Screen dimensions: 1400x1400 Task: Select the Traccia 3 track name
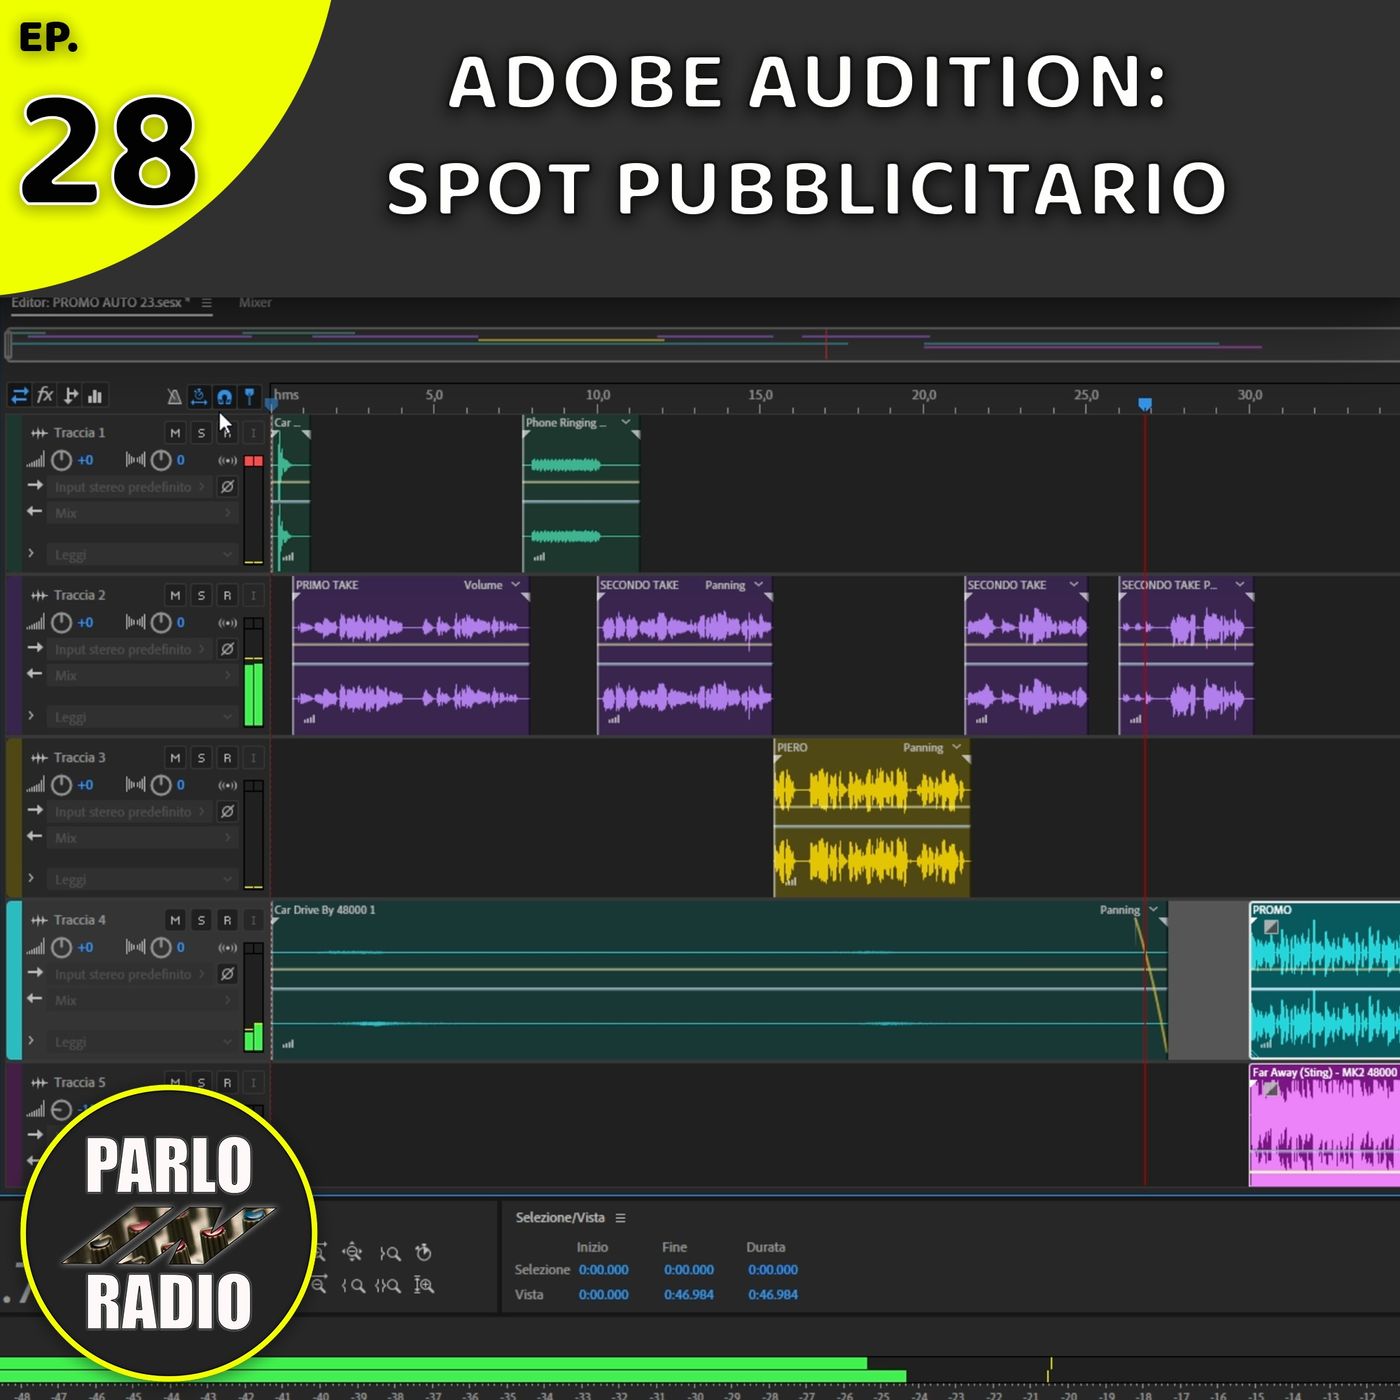pyautogui.click(x=79, y=758)
